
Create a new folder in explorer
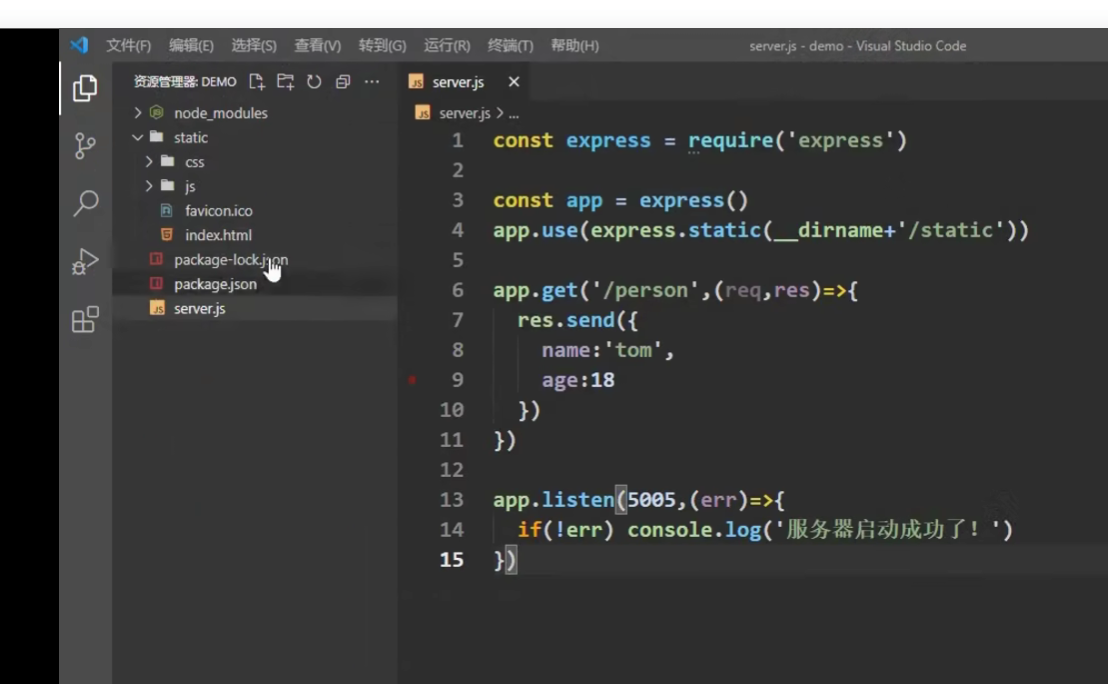(285, 82)
